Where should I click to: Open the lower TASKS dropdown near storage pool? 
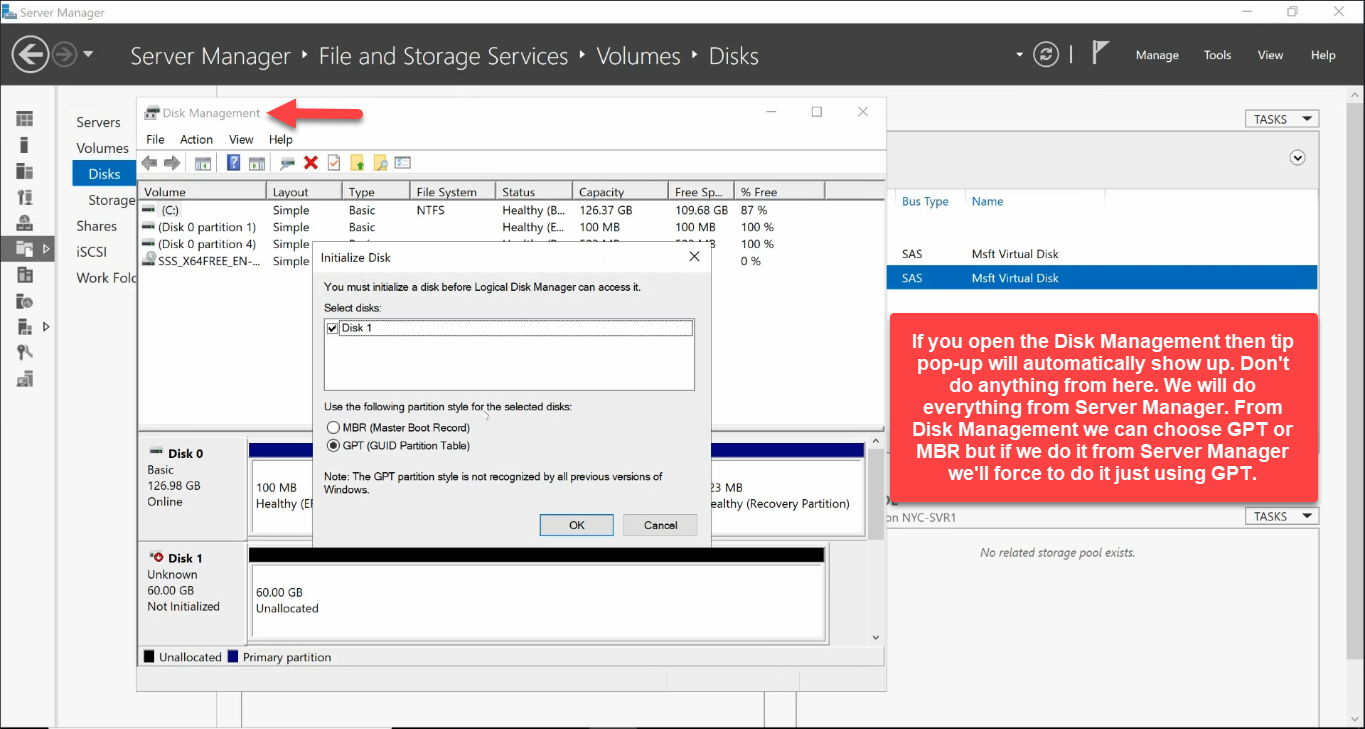[x=1282, y=517]
